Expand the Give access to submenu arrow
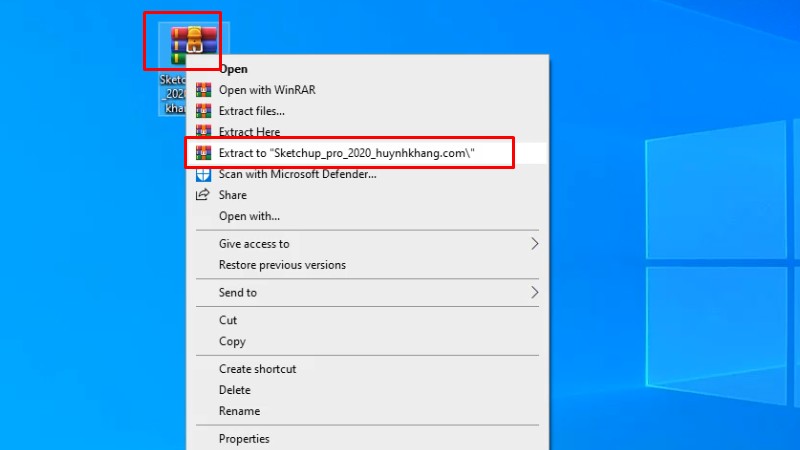The image size is (800, 450). coord(534,244)
